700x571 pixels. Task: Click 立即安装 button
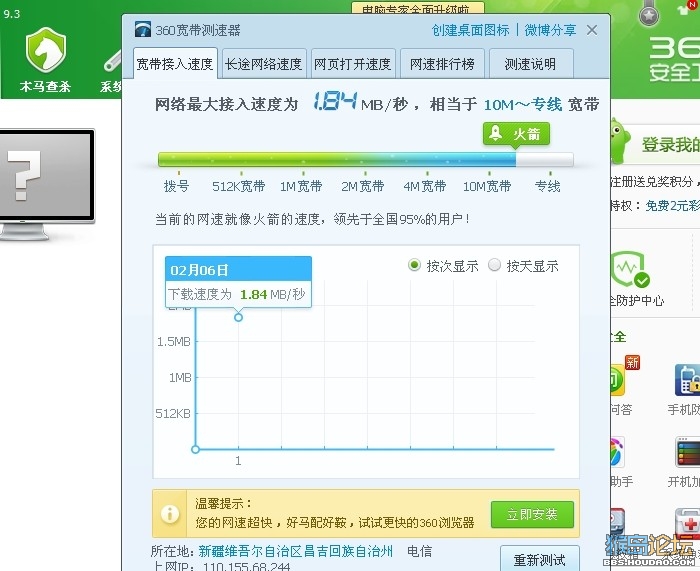pyautogui.click(x=532, y=514)
